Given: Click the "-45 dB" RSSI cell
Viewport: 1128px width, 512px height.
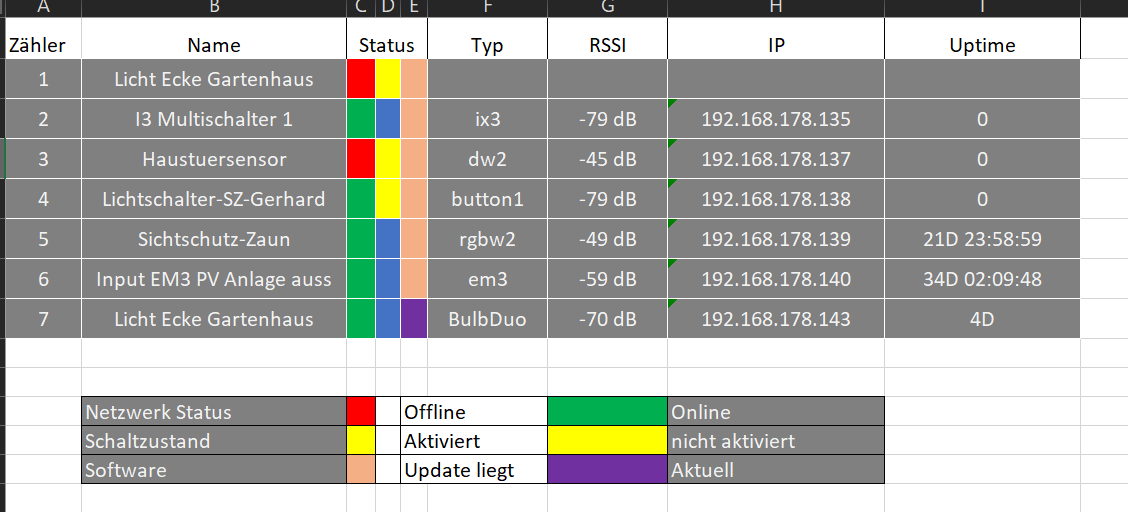Looking at the screenshot, I should 607,159.
